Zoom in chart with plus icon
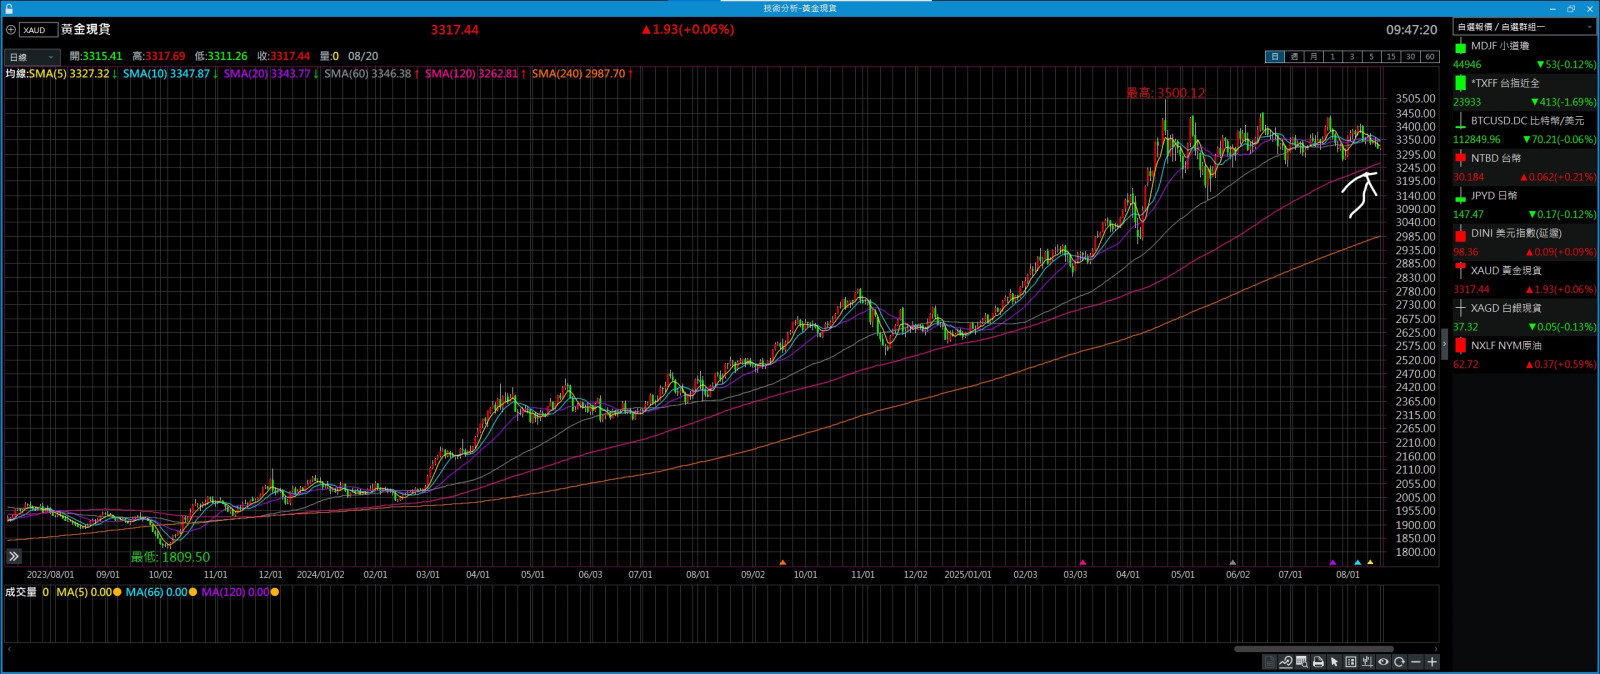Viewport: 1600px width, 674px height. pos(1432,662)
